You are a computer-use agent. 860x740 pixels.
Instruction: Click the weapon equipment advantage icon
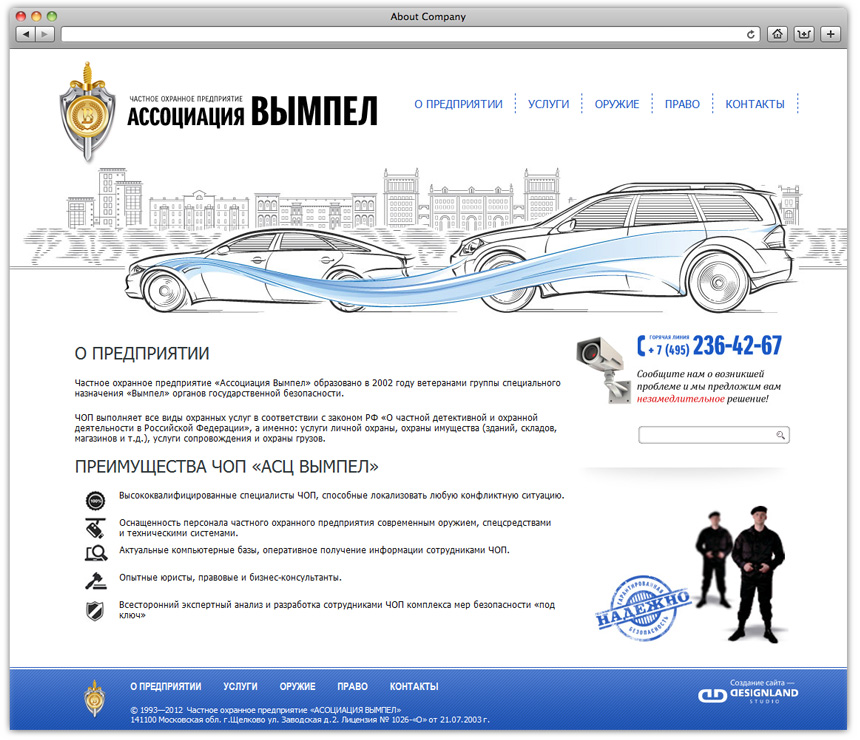point(95,528)
